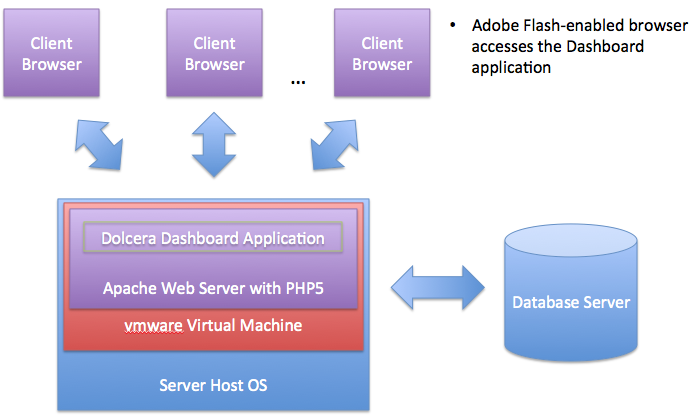Select the word application in the note
Image resolution: width=692 pixels, height=418 pixels.
coord(512,69)
